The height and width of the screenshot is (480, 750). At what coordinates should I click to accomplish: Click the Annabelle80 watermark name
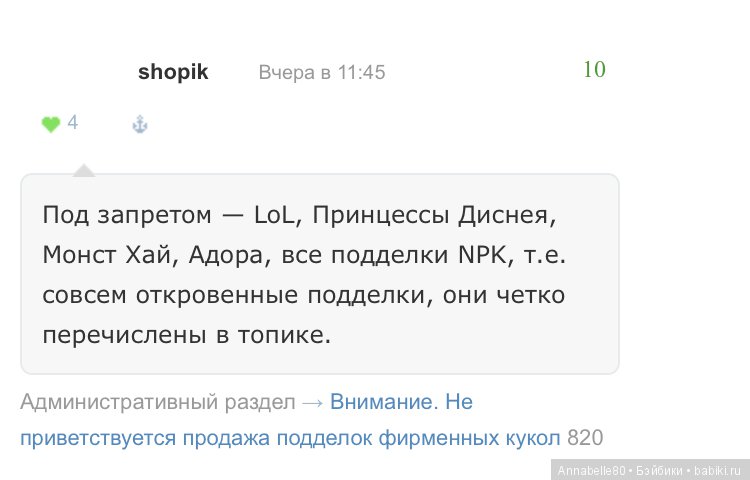(x=591, y=470)
